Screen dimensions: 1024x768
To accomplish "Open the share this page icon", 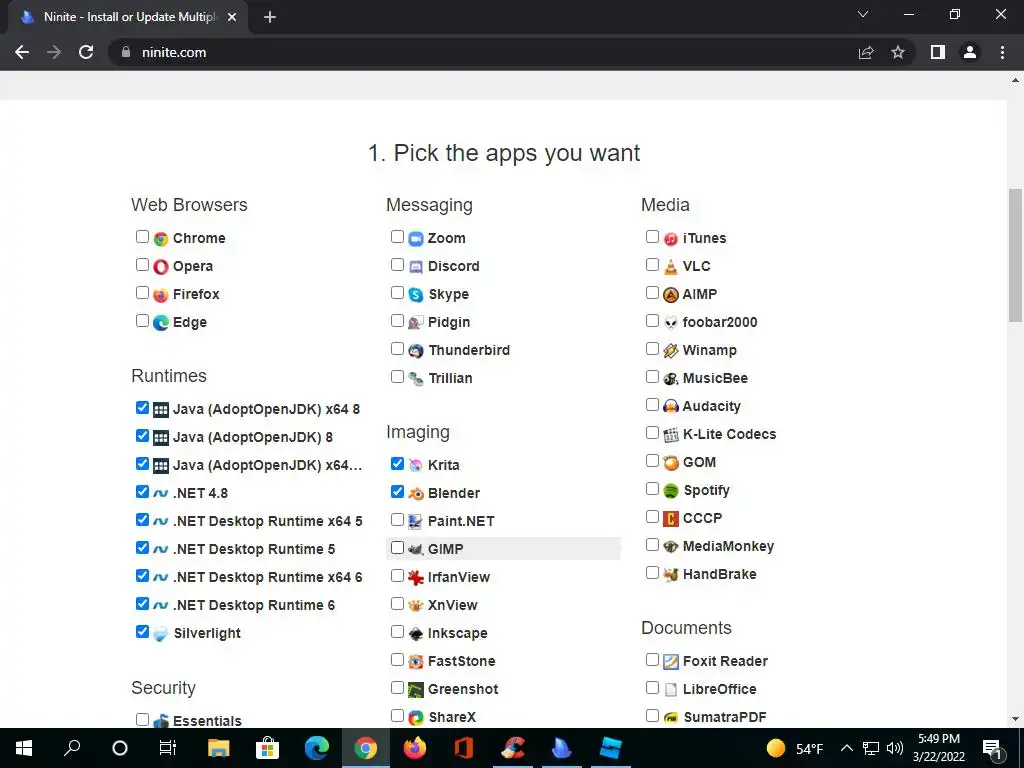I will tap(866, 52).
